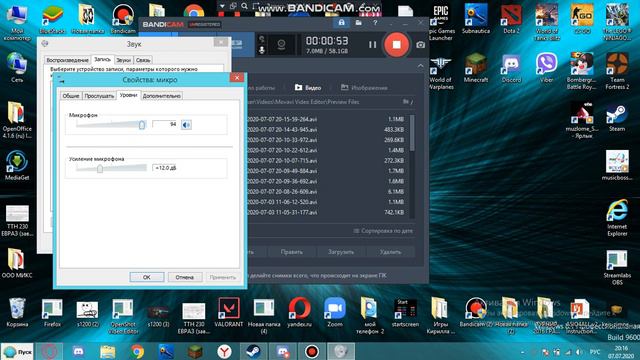Pause the Bandicam recording
Image resolution: width=640 pixels, height=360 pixels.
[372, 44]
